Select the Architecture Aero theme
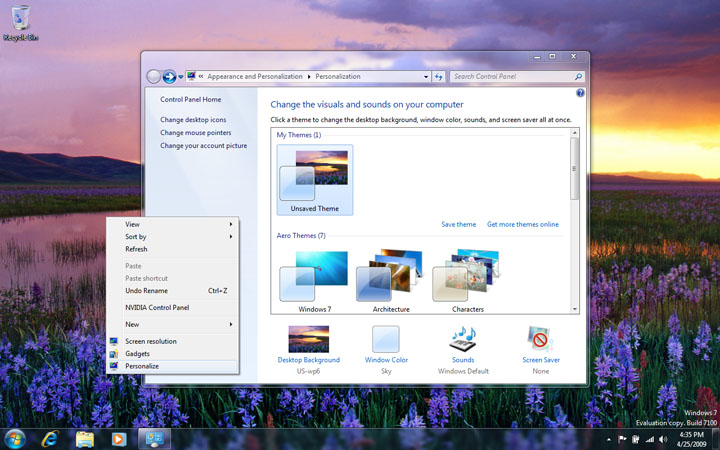720x450 pixels. coord(391,280)
